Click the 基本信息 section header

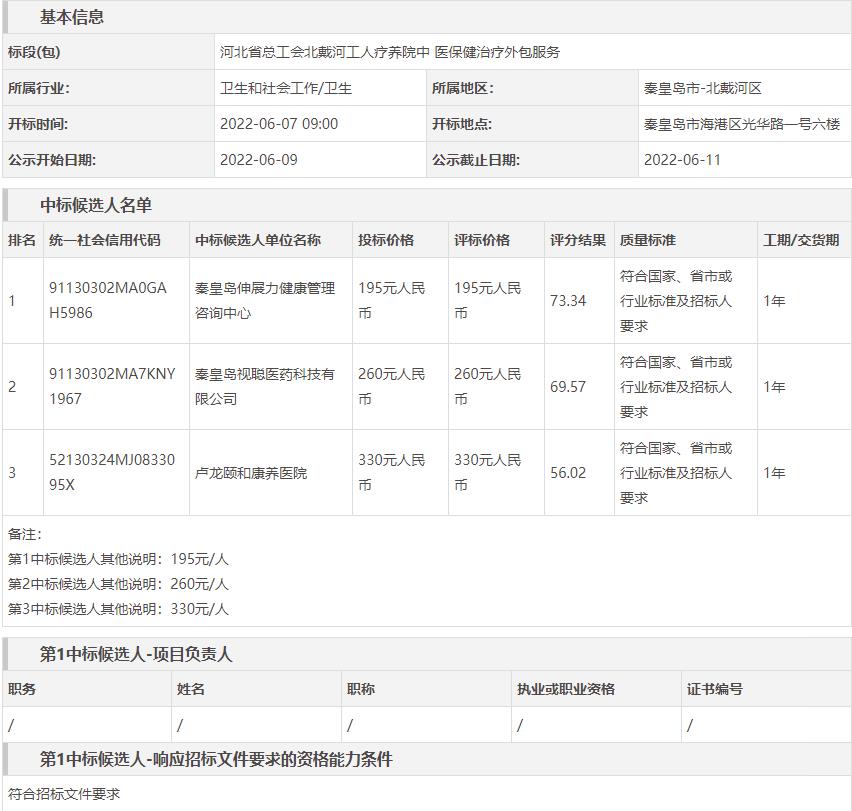tap(72, 17)
